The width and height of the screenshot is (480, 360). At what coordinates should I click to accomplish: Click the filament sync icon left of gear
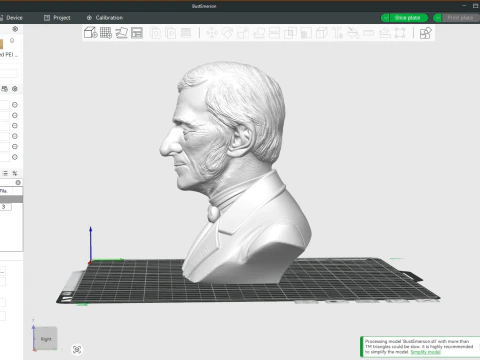4,89
